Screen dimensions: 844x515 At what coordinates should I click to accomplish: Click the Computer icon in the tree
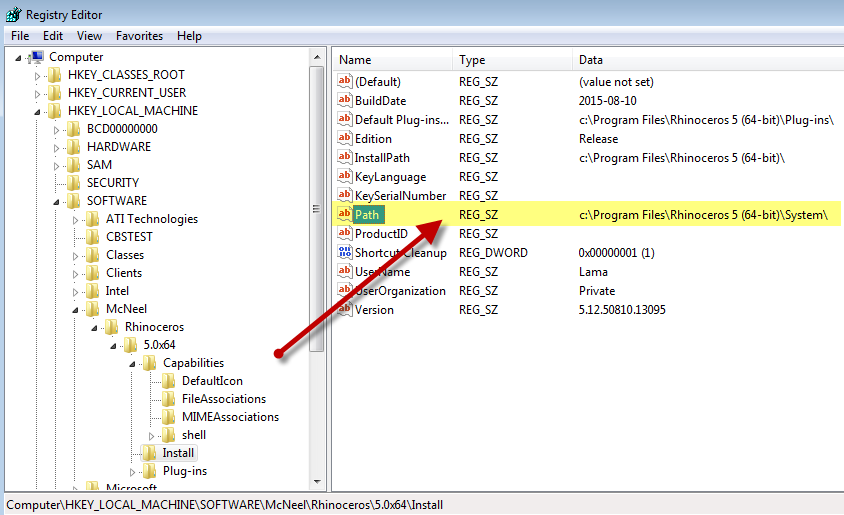pyautogui.click(x=37, y=57)
